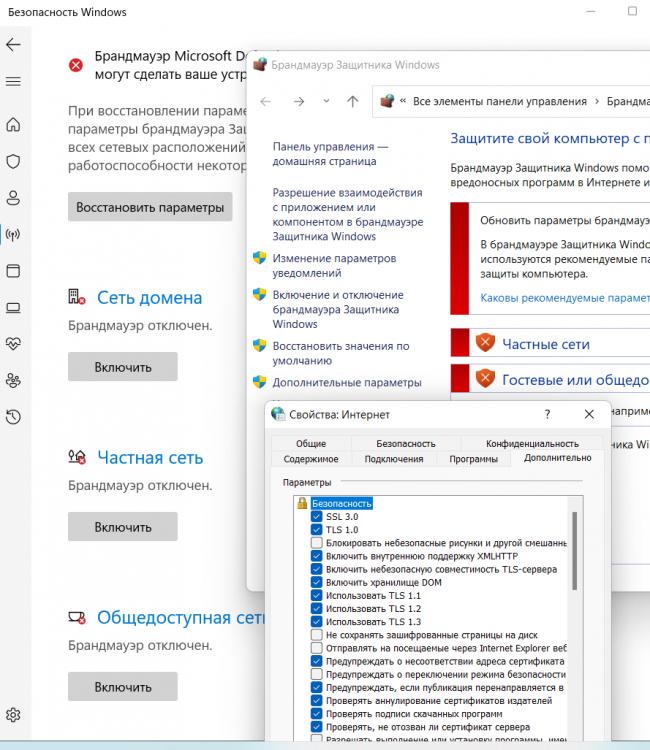Switch to the Конфиденциальность tab

(532, 443)
